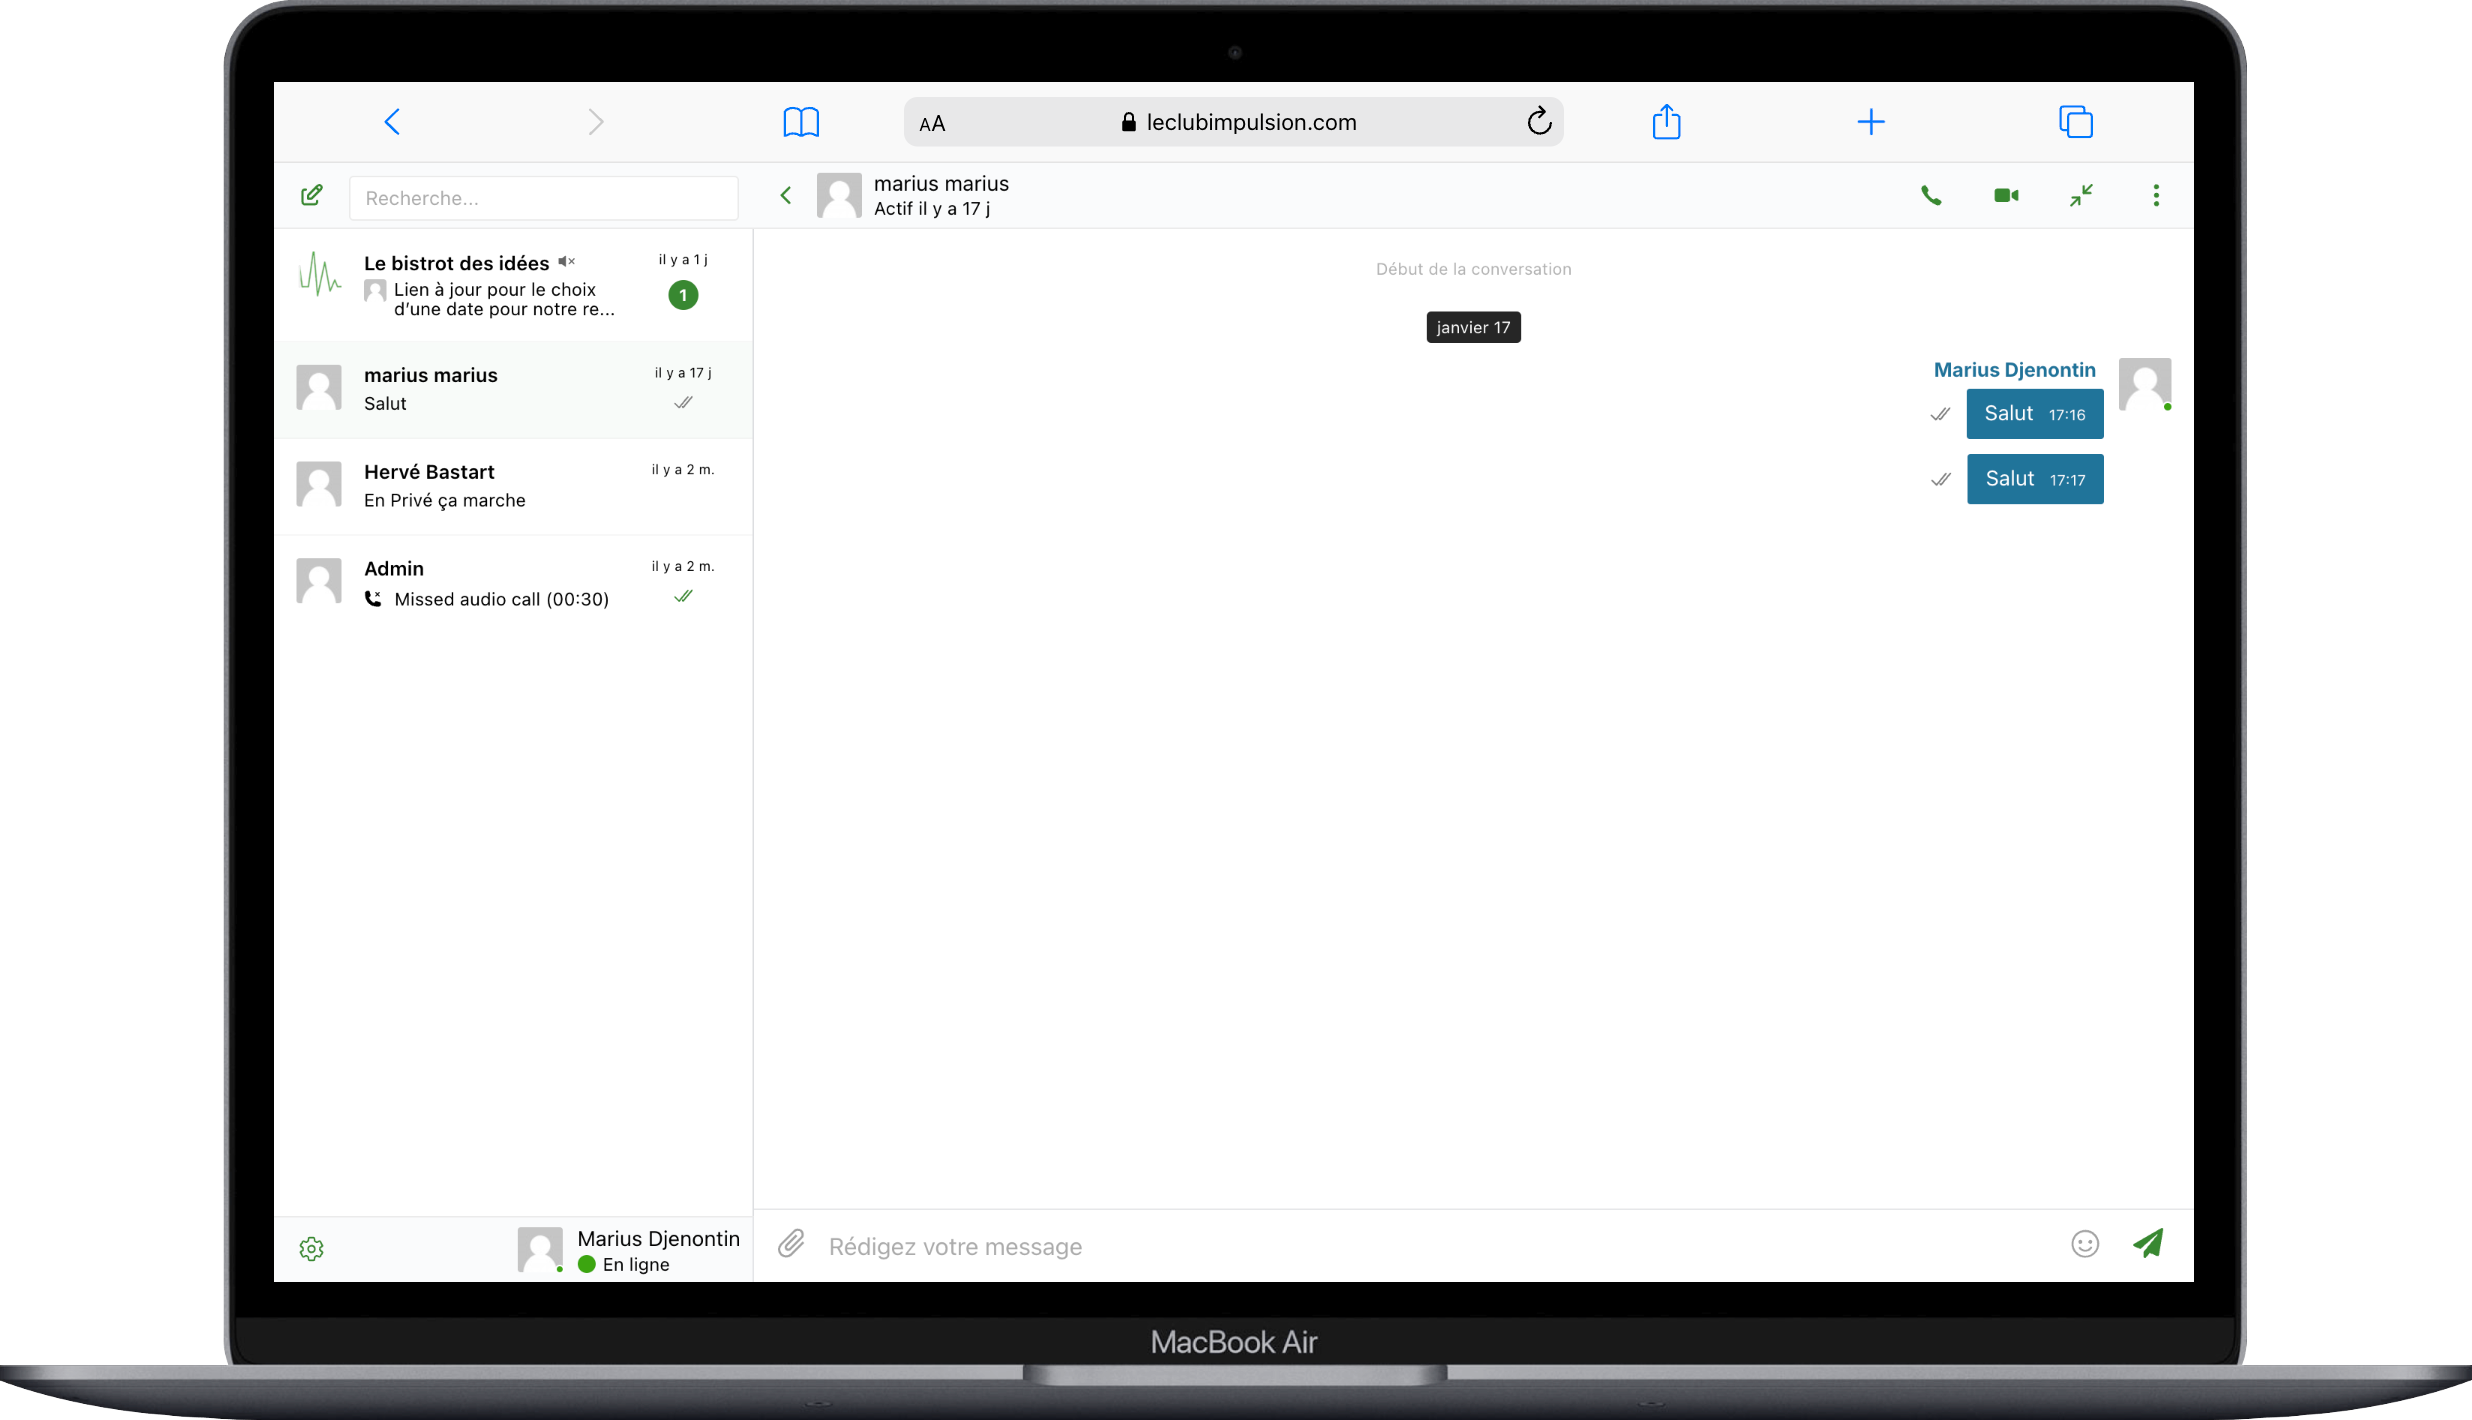Go back with Safari's back arrow
The width and height of the screenshot is (2472, 1420).
click(x=392, y=122)
